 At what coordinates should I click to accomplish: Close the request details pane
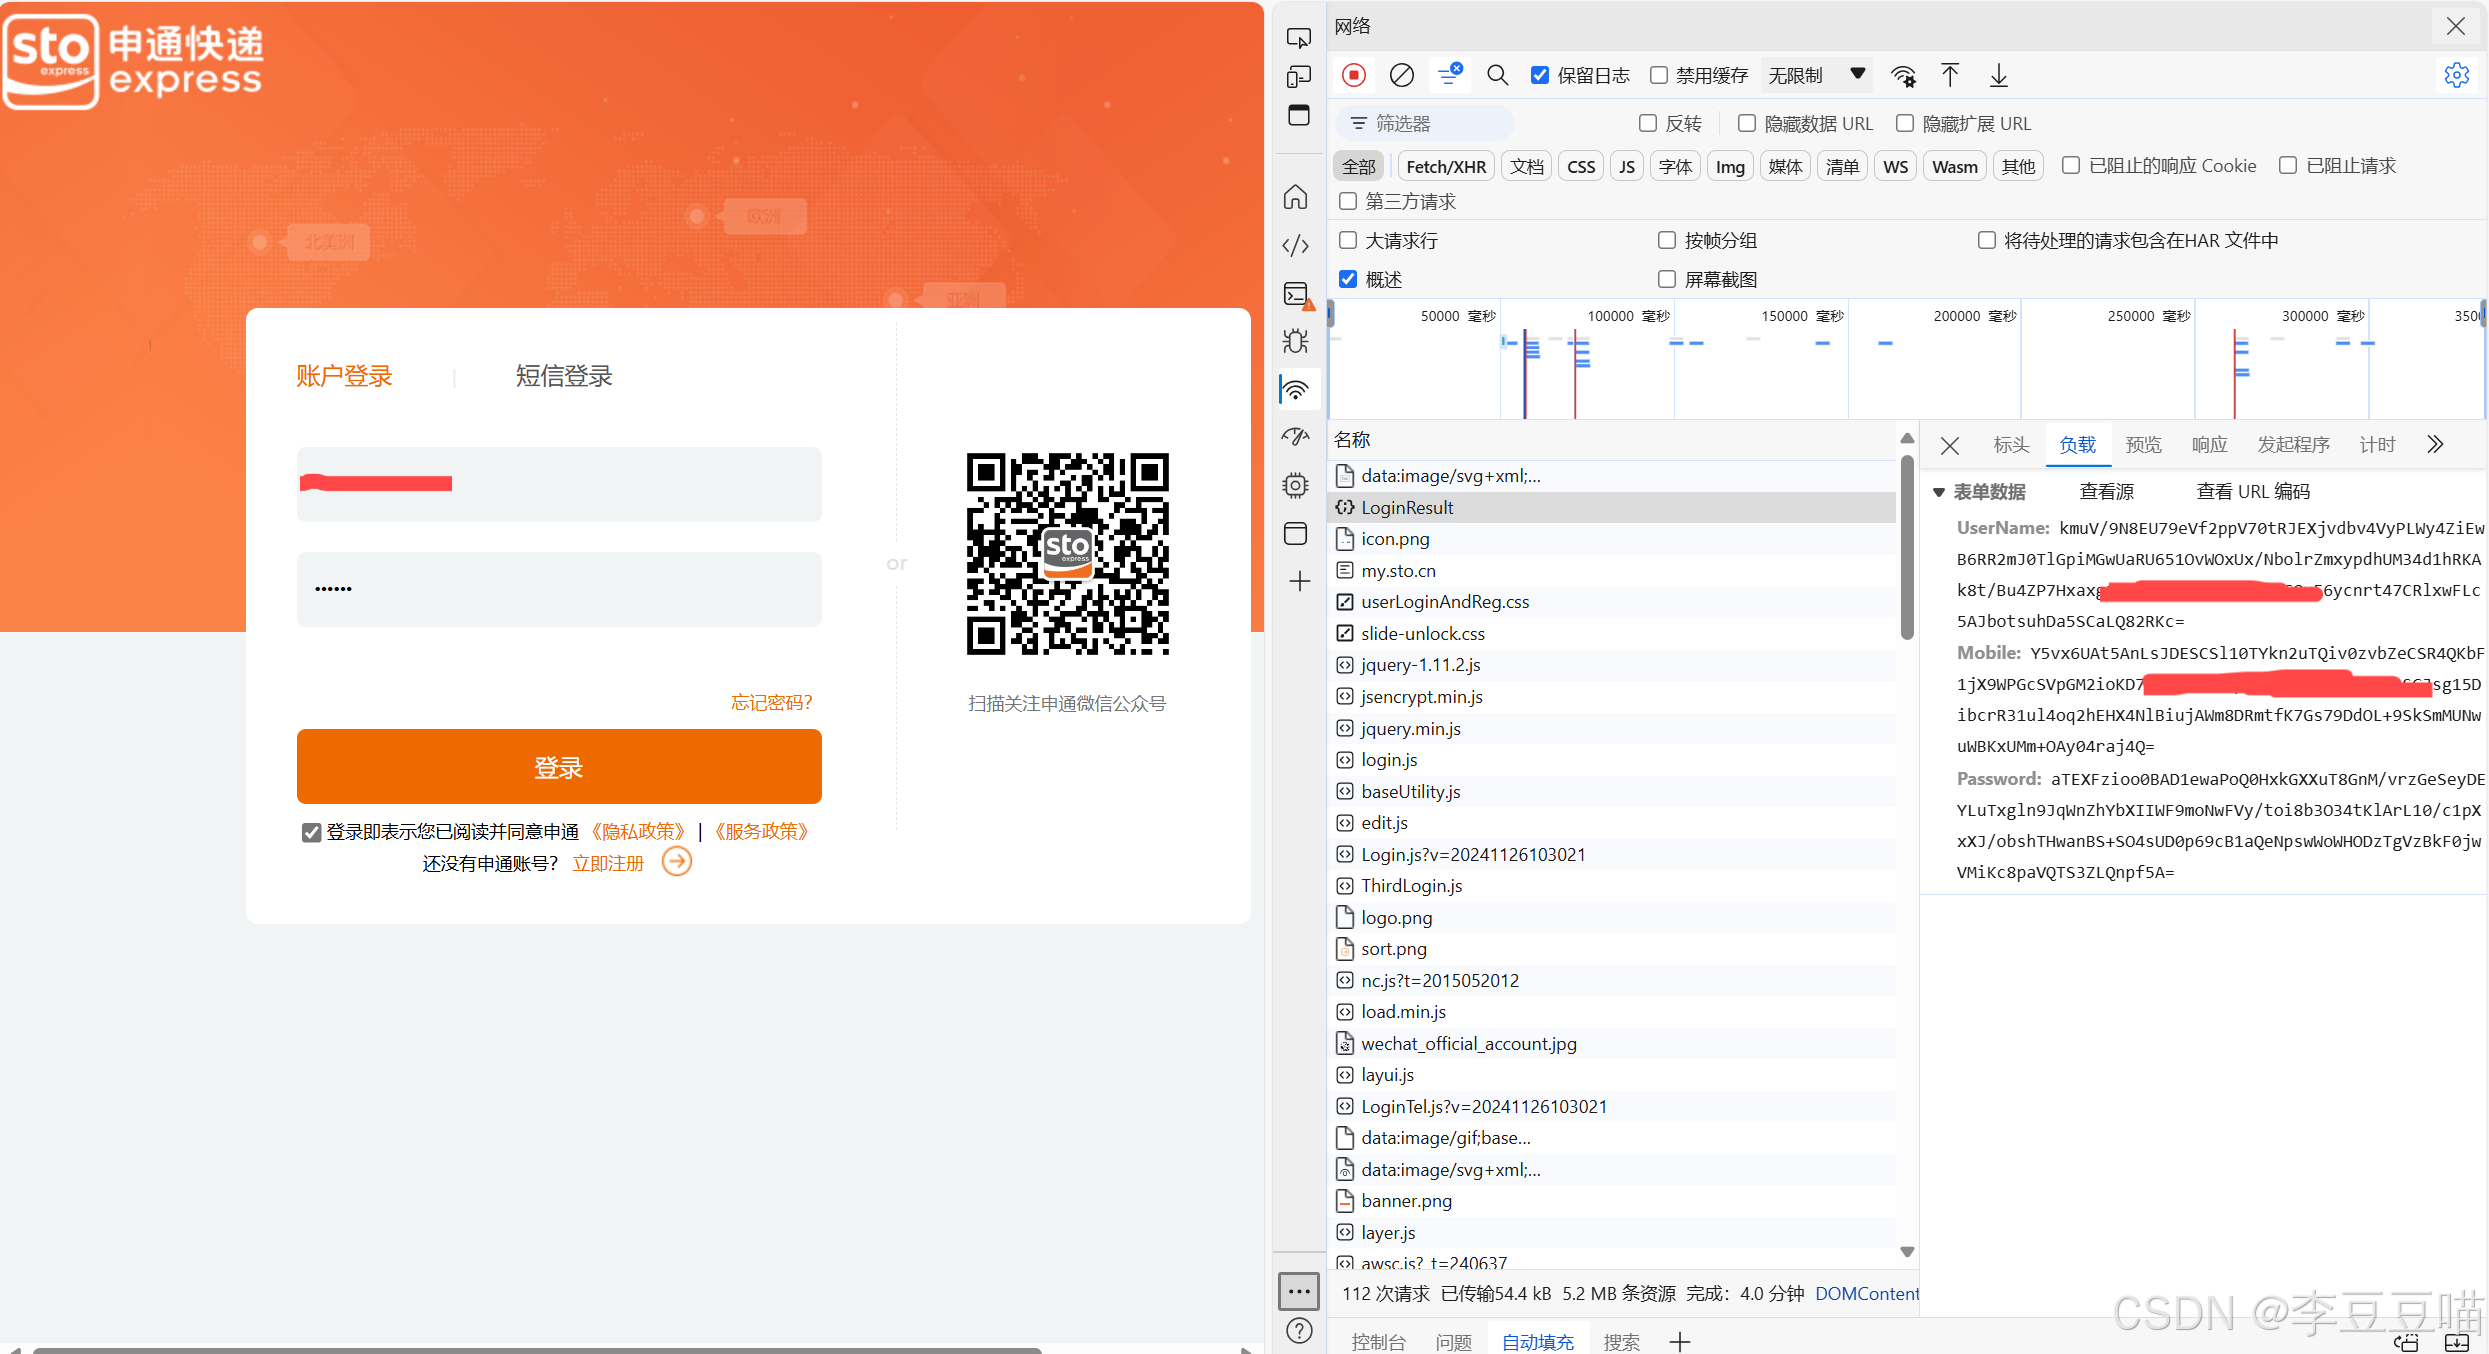click(1950, 445)
